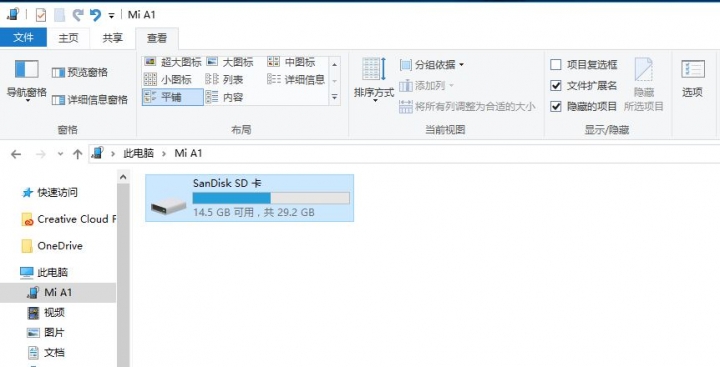This screenshot has height=367, width=720.
Task: Choose 中图标 medium icons layout
Action: coord(291,62)
